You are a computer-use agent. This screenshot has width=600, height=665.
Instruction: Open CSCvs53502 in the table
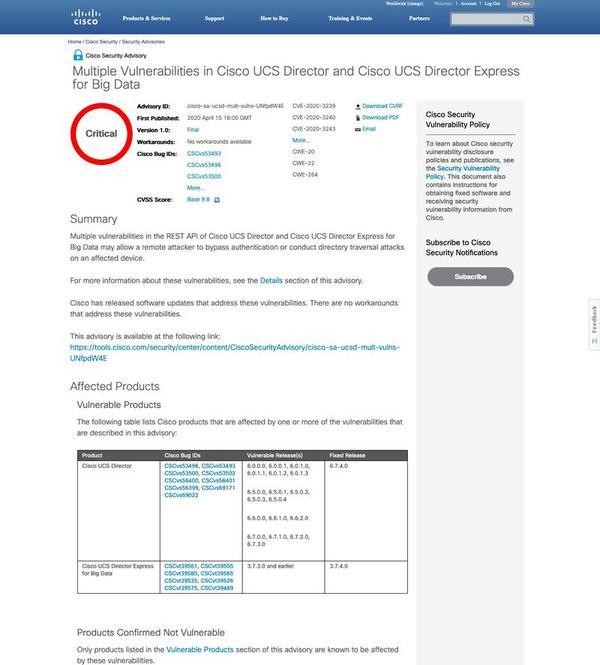(218, 473)
